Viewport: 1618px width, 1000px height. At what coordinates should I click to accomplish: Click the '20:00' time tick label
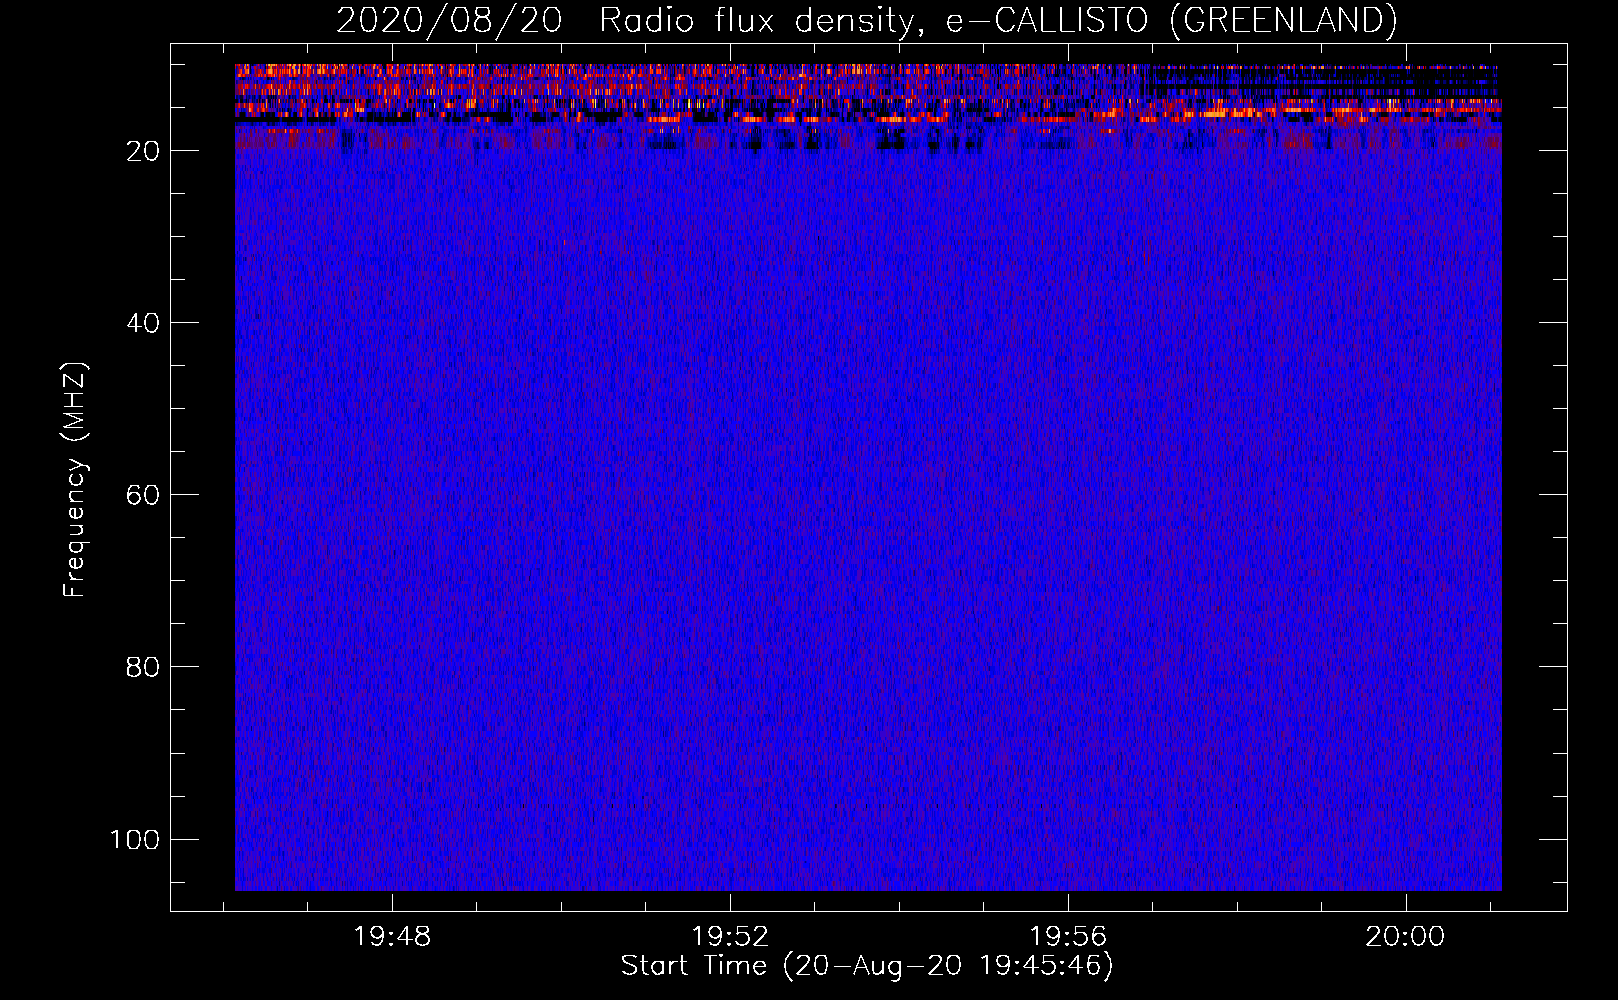1406,937
